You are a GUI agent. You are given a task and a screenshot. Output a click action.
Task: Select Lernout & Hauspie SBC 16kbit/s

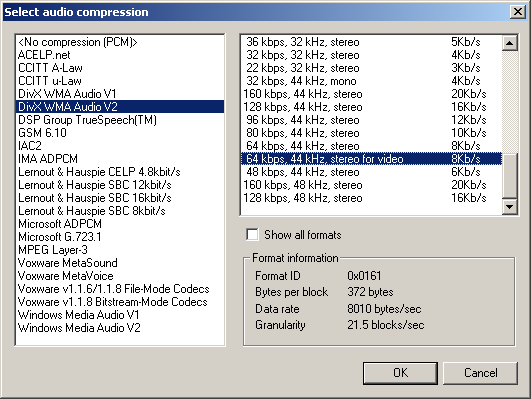coord(120,198)
